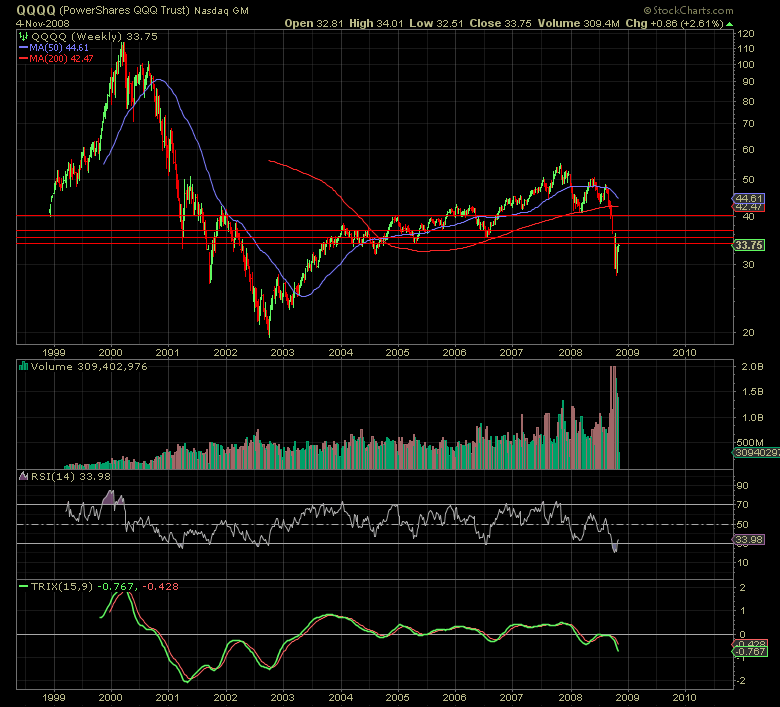
Task: Click the High 34.01 value in header
Action: coord(376,23)
